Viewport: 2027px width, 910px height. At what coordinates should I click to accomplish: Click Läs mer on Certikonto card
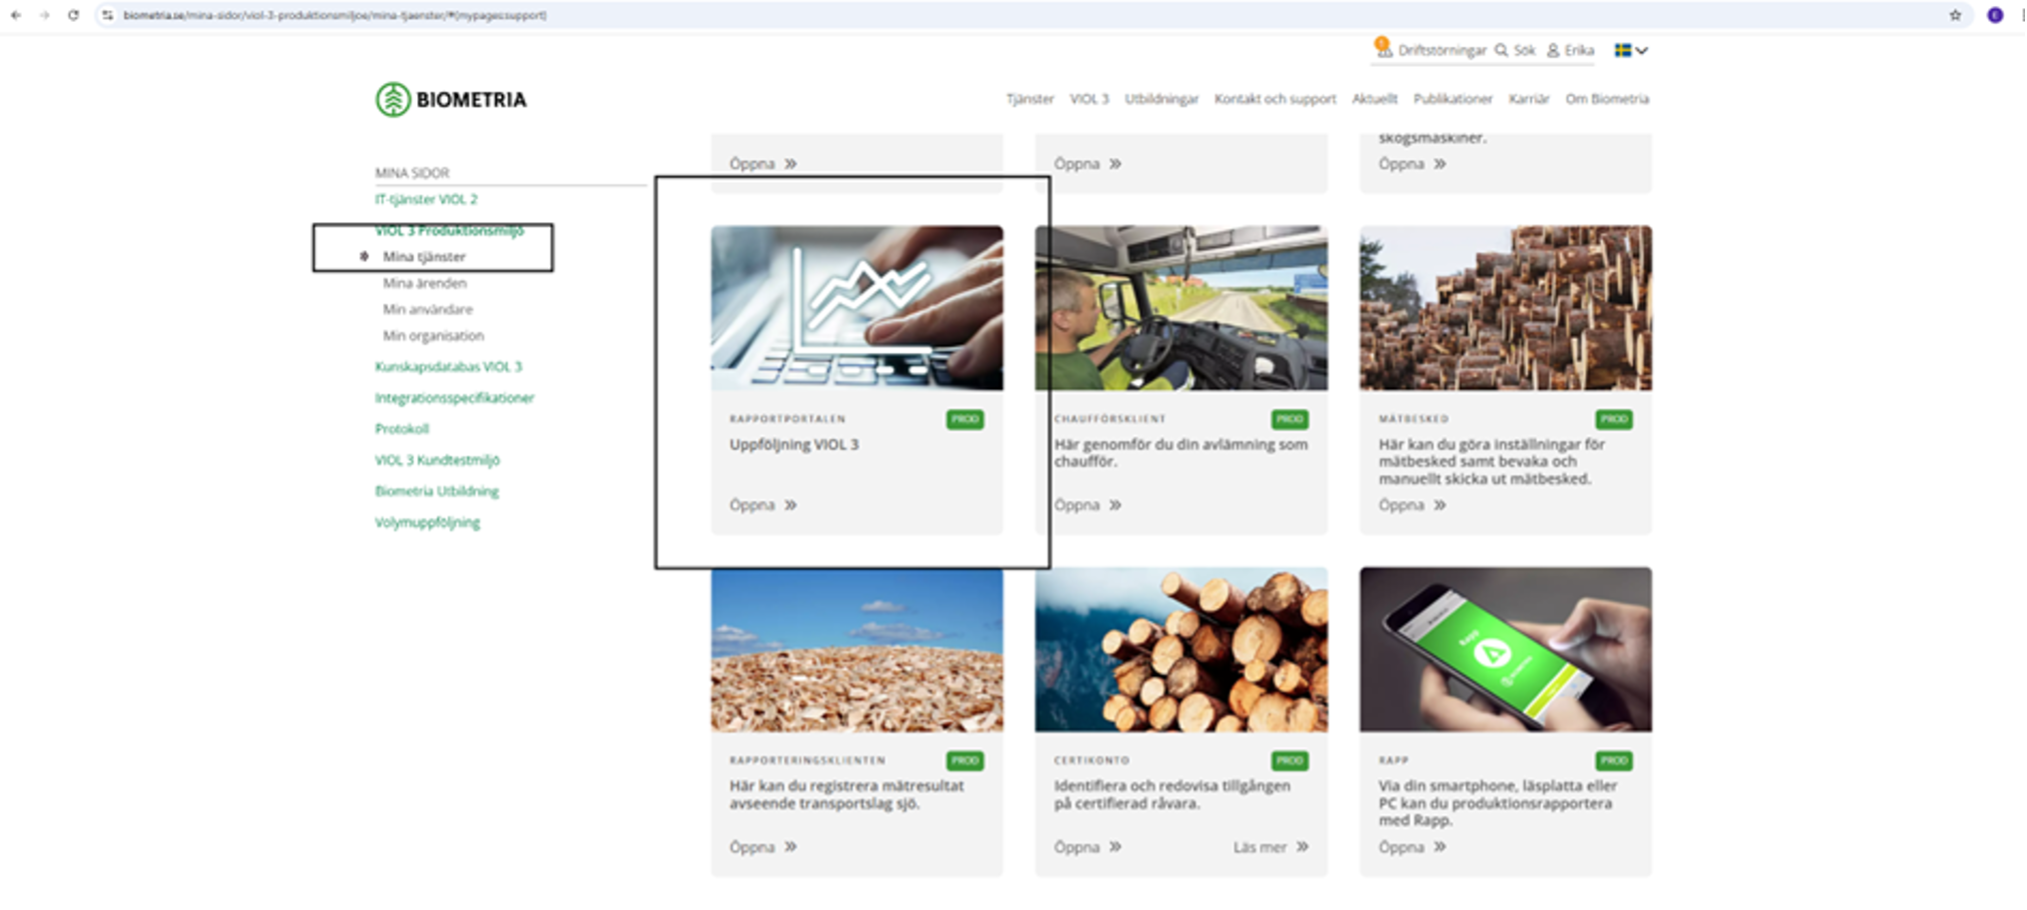coord(1270,847)
